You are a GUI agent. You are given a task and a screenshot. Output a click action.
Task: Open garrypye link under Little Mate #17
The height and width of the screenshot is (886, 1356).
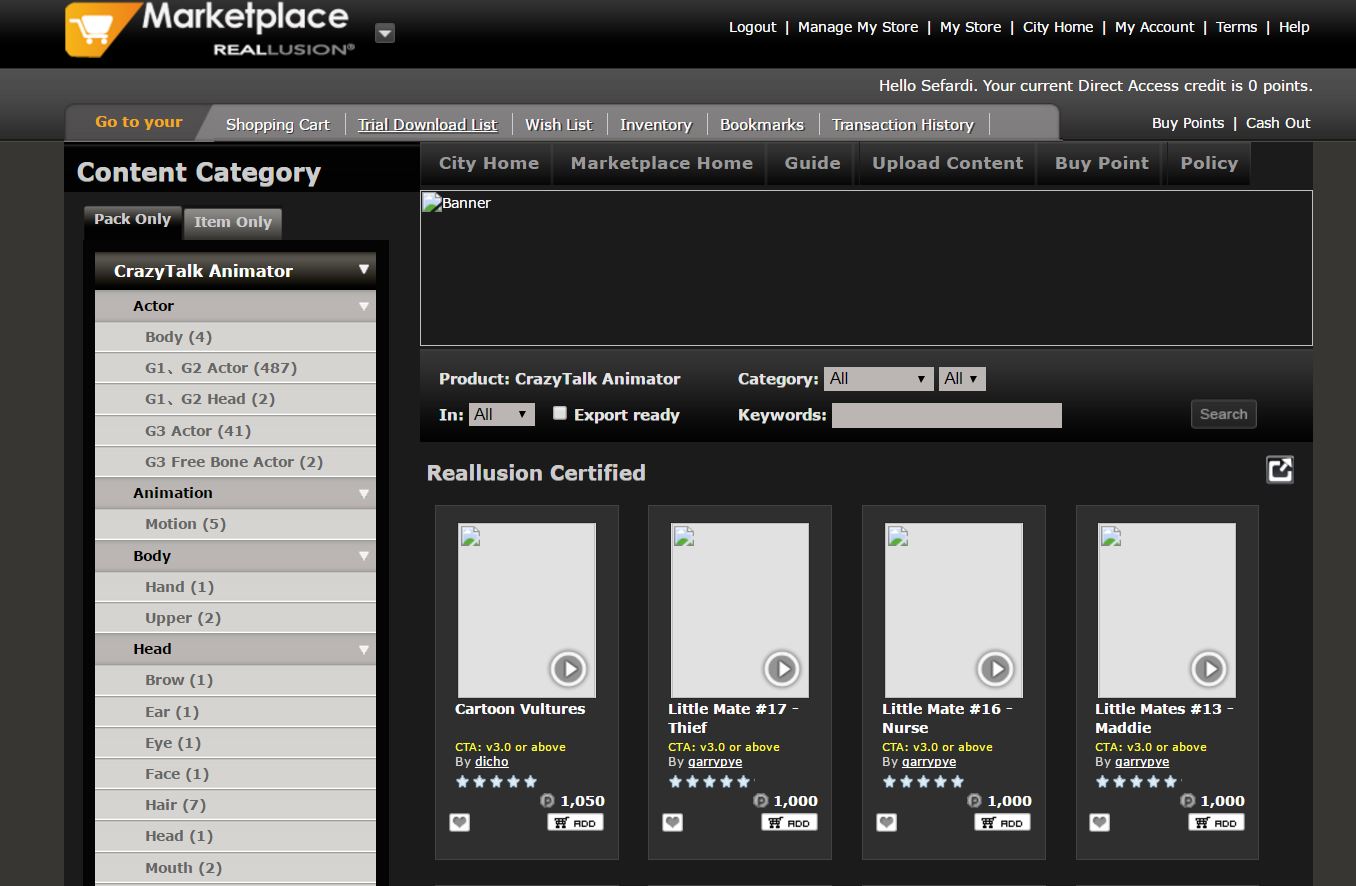click(715, 762)
